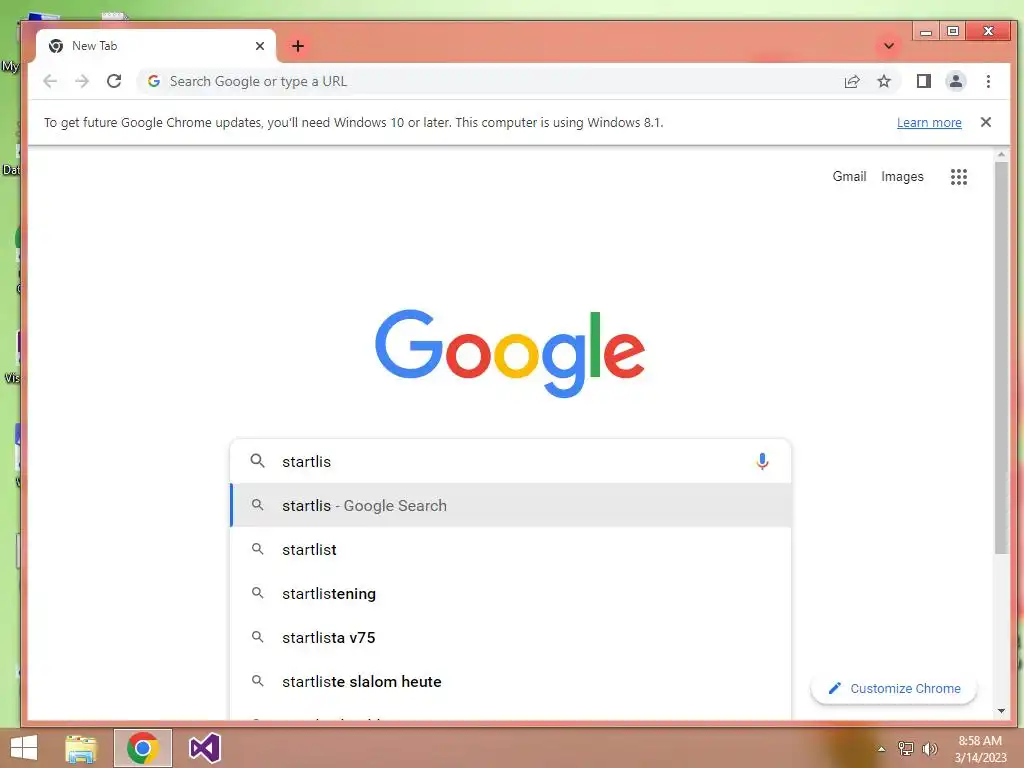Click the scroll down arrow of page scrollbar
Image resolution: width=1024 pixels, height=768 pixels.
point(1001,711)
